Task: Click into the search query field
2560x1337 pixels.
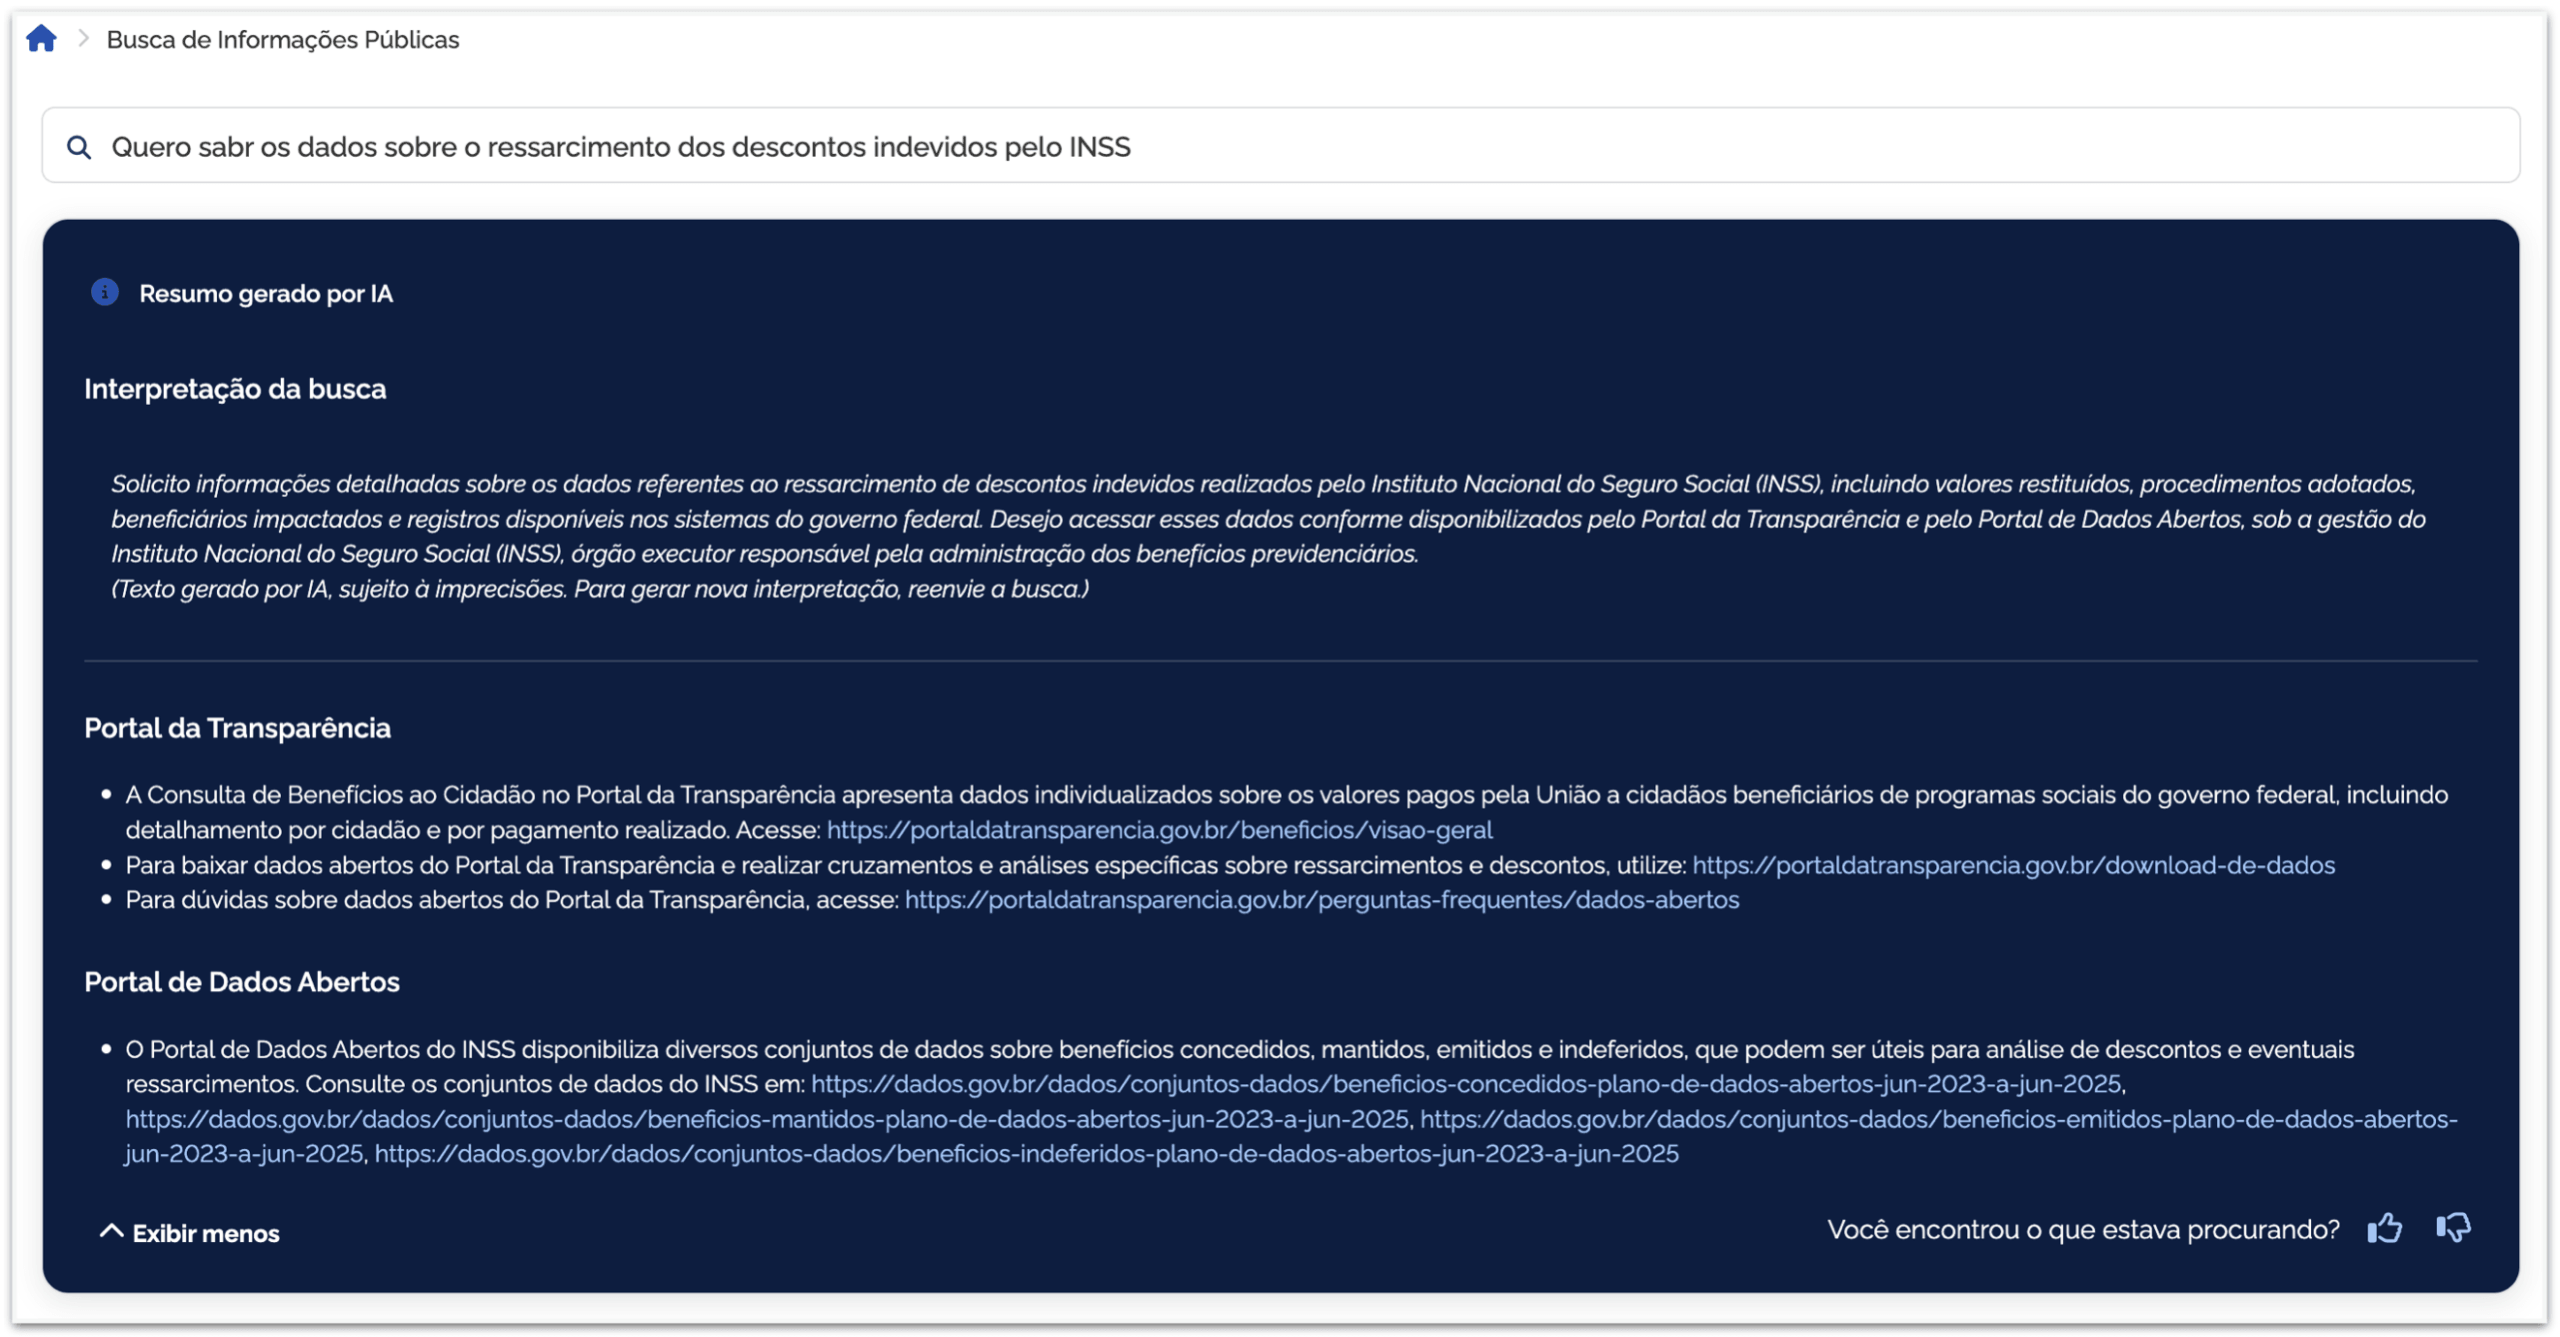Action: click(1280, 146)
